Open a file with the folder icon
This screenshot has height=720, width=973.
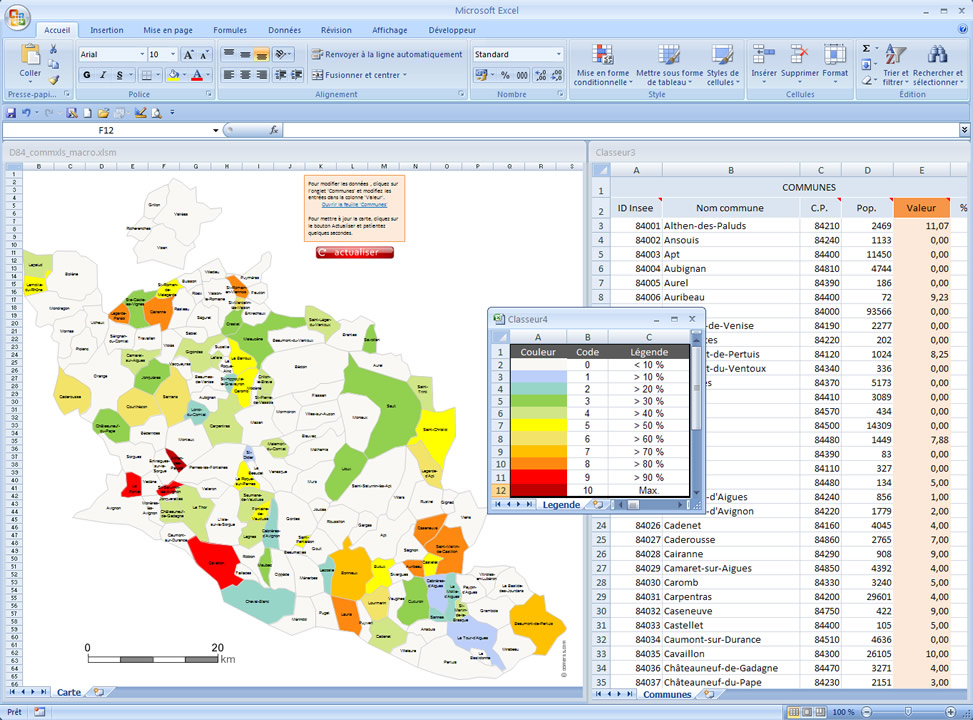point(103,113)
